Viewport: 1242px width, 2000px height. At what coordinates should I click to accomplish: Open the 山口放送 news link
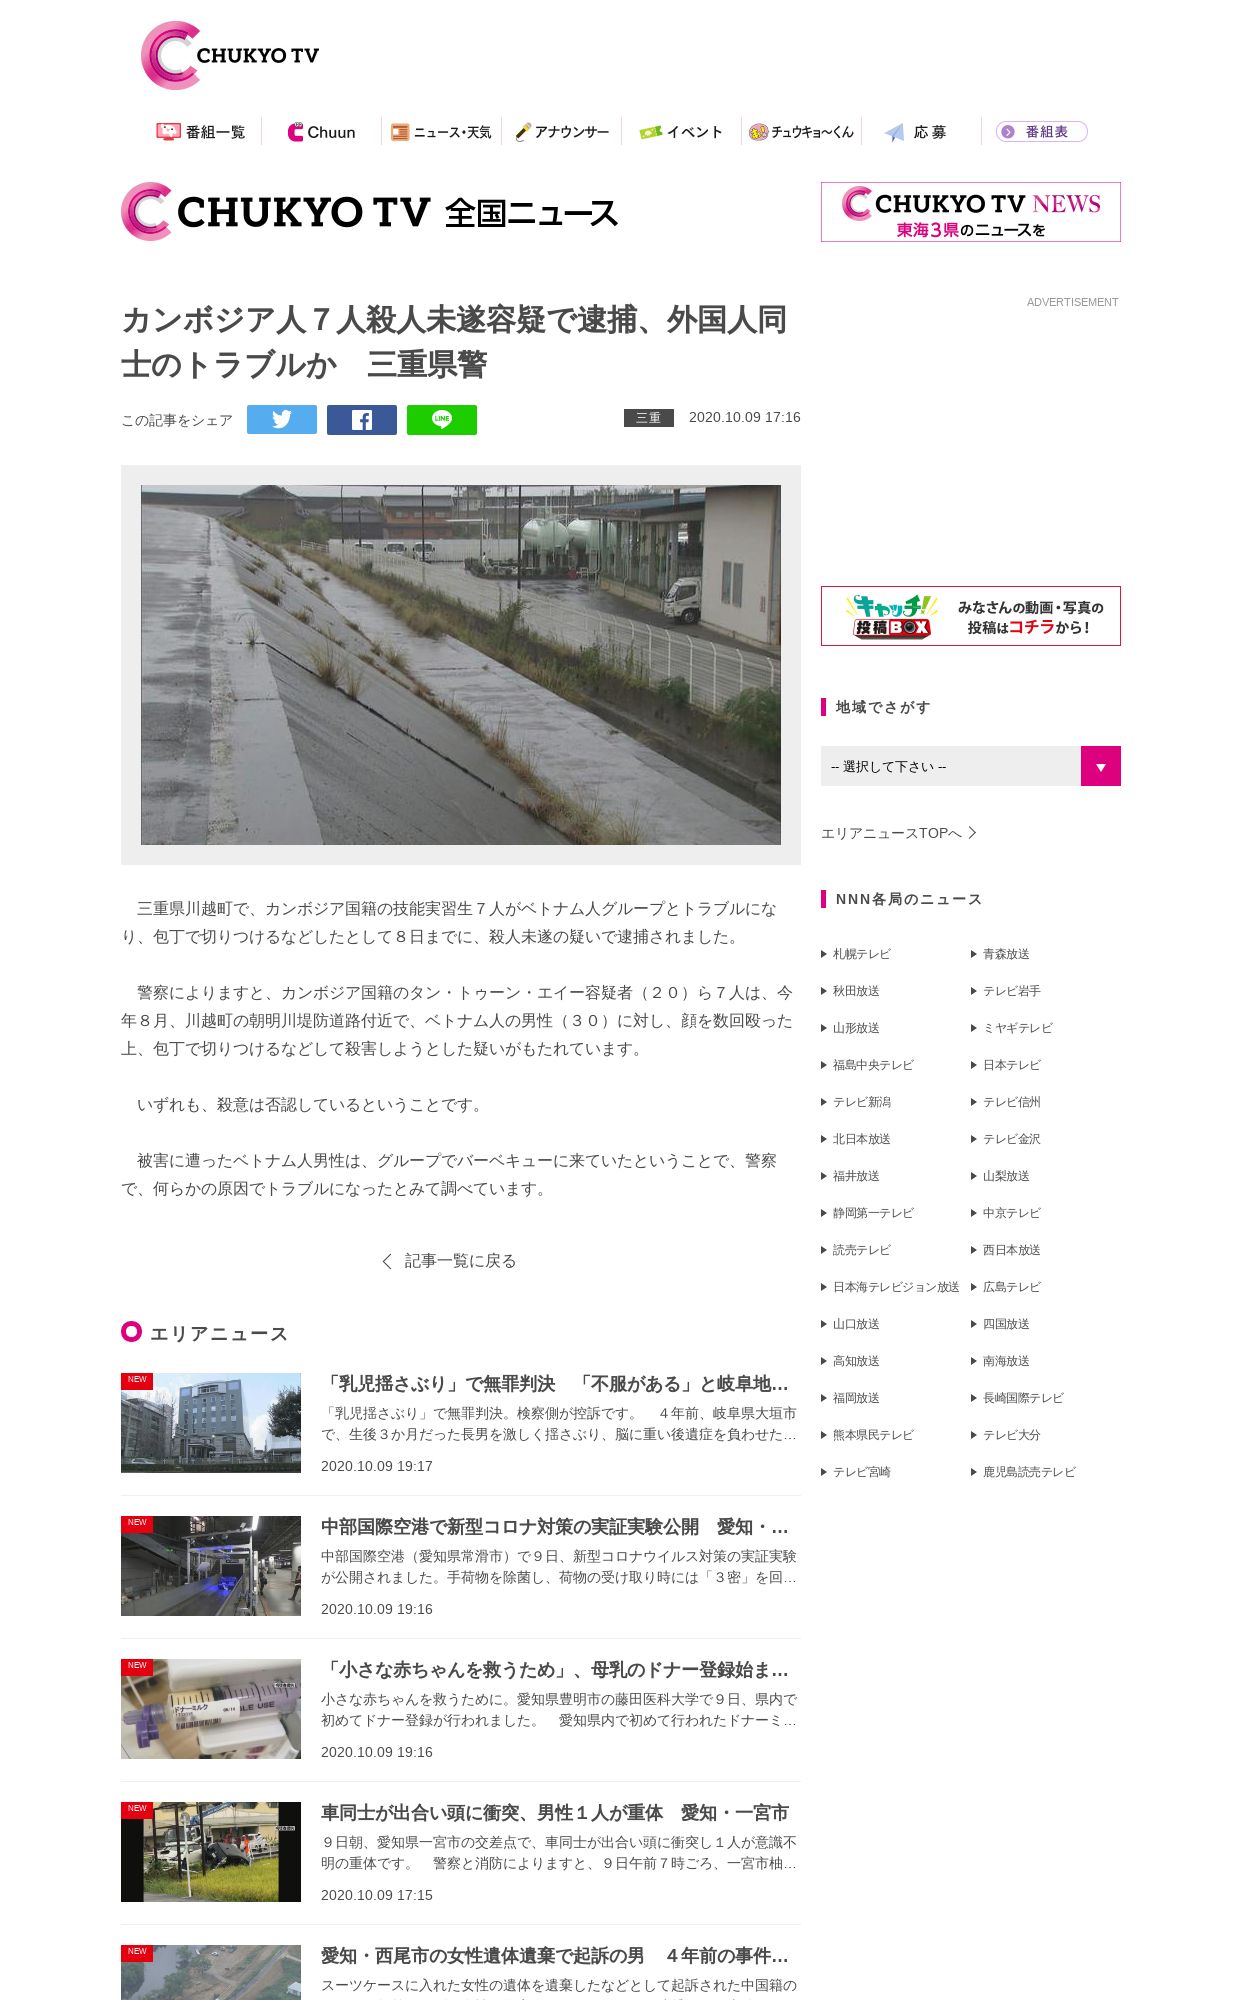click(851, 1324)
